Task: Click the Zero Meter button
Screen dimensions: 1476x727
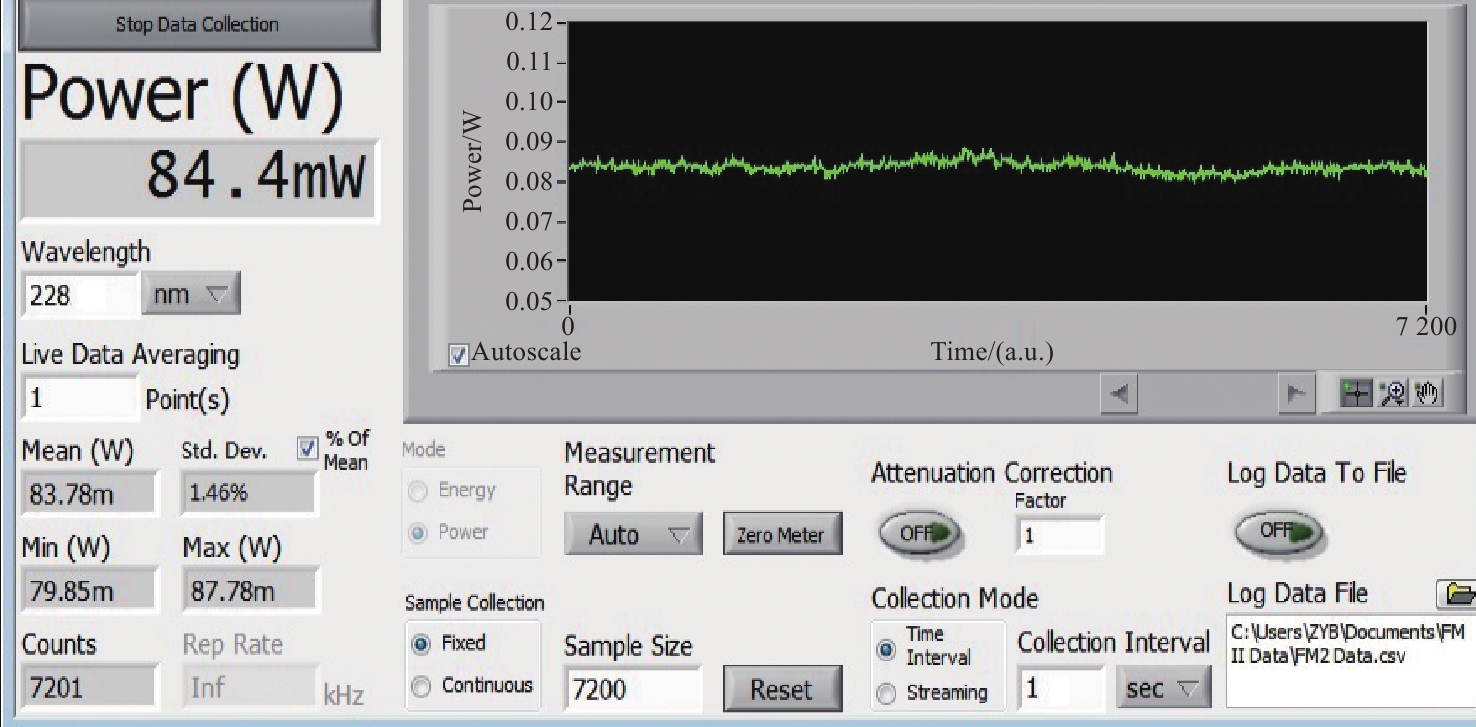Action: [x=780, y=535]
